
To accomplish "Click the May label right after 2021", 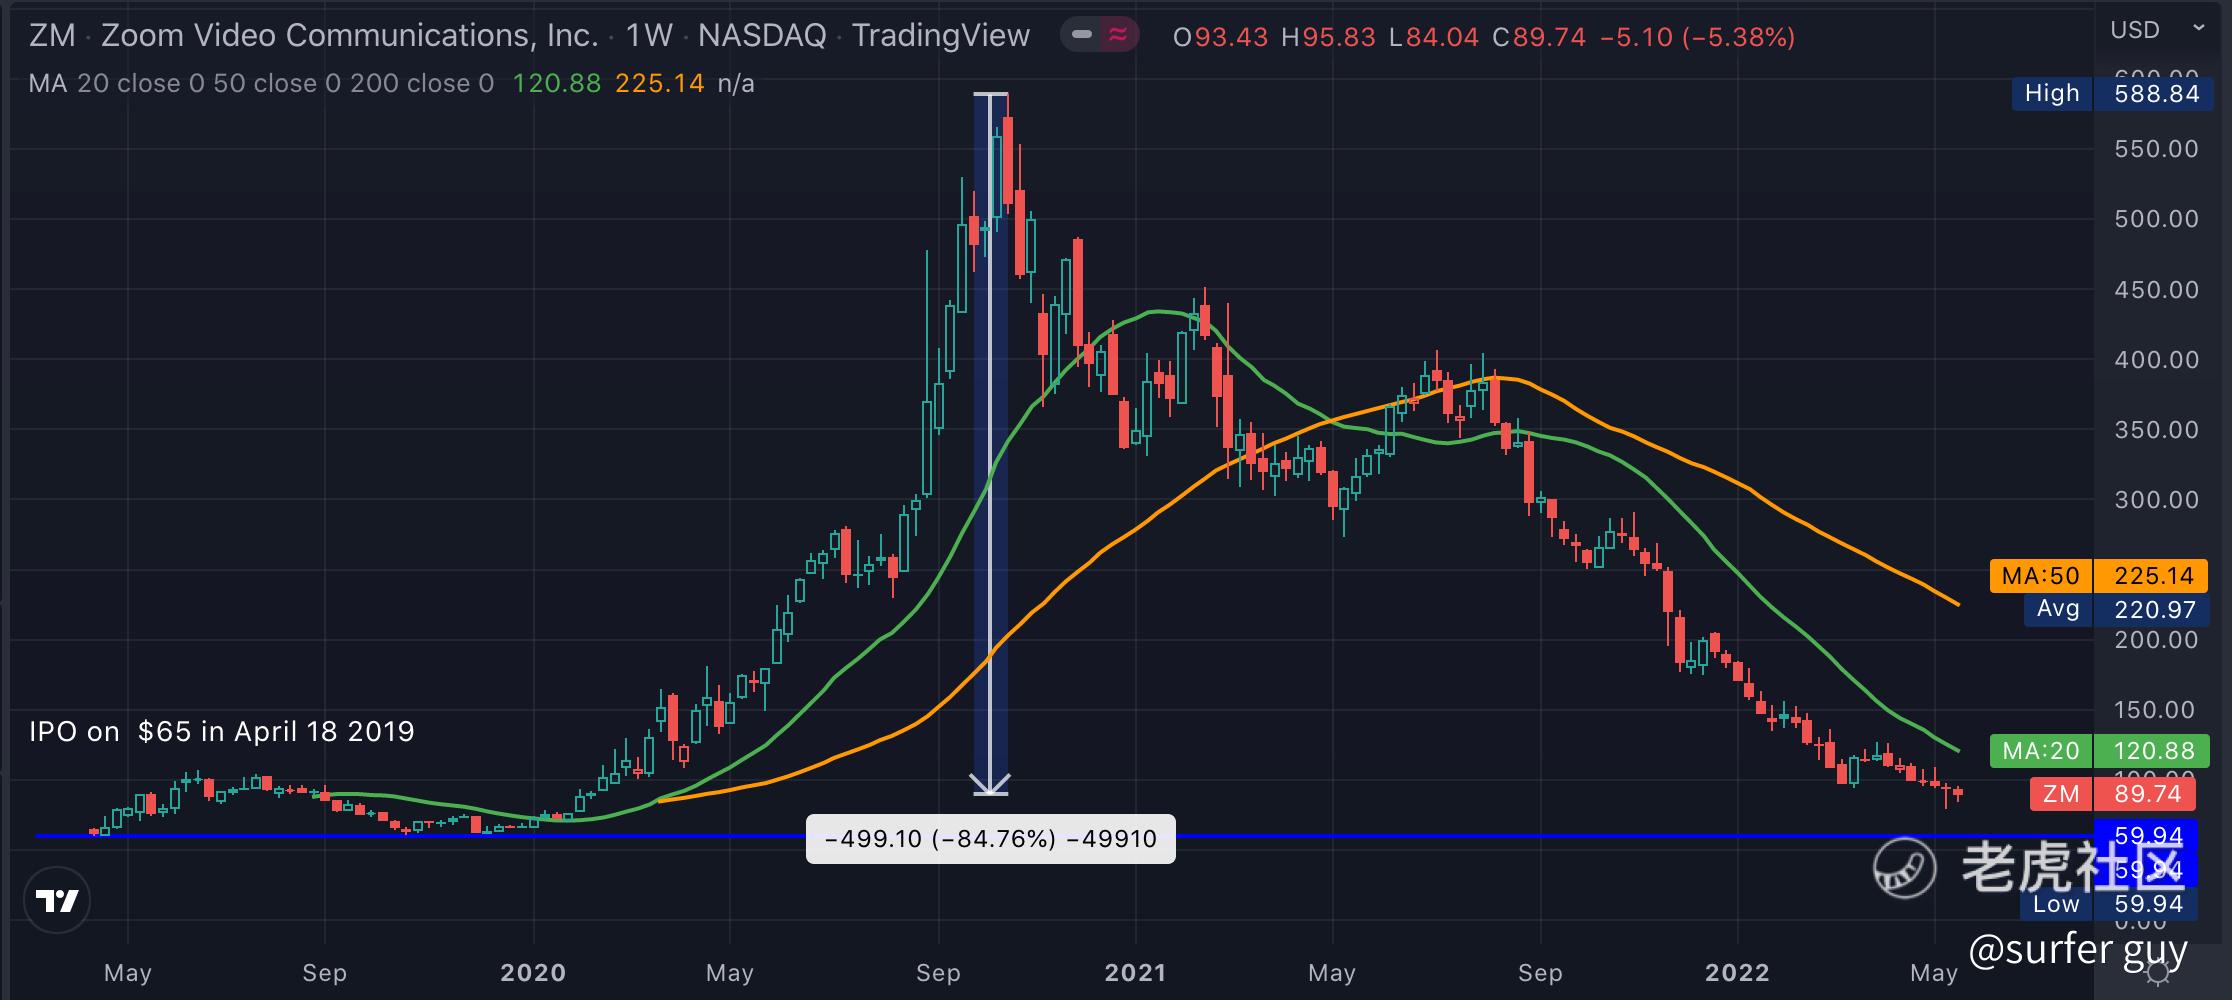I will pyautogui.click(x=1332, y=973).
